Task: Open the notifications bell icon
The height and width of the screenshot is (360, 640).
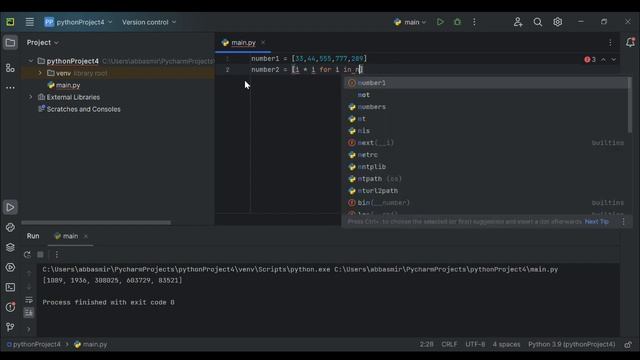Action: pyautogui.click(x=630, y=42)
